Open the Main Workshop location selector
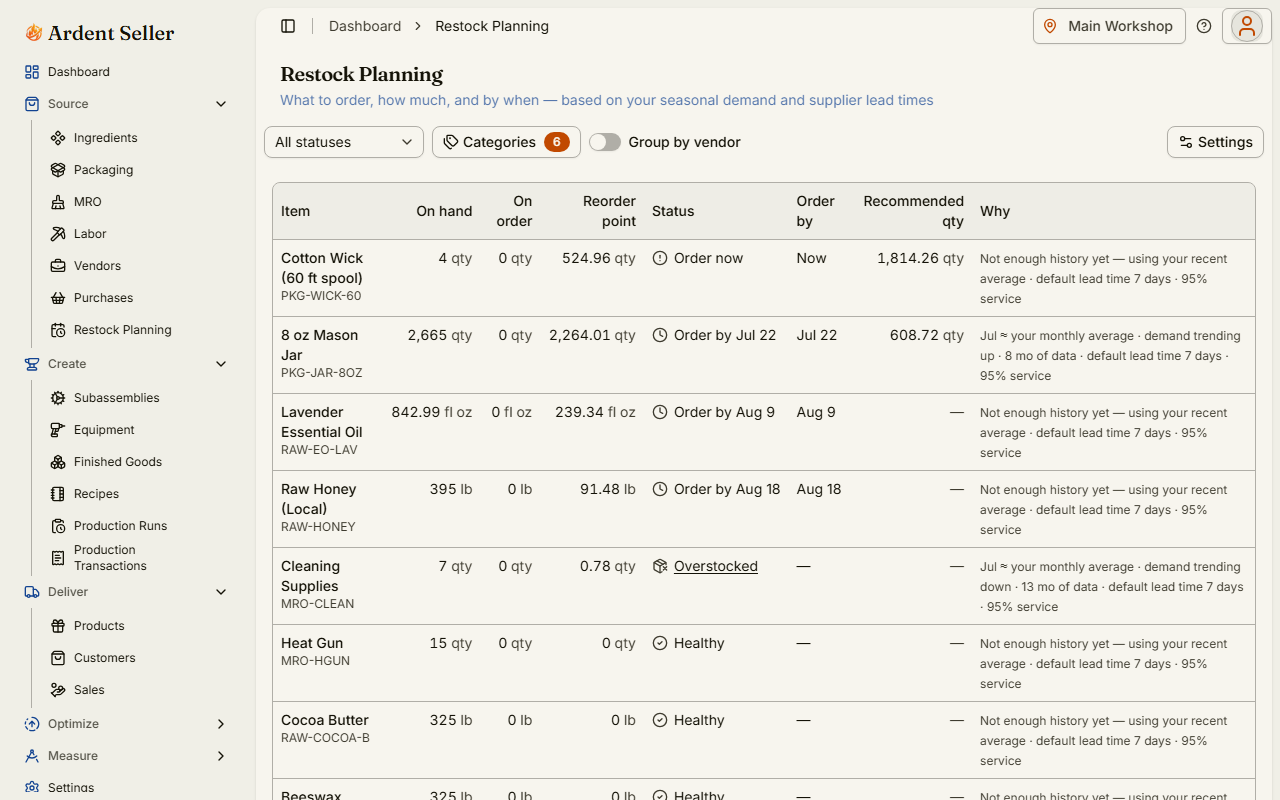This screenshot has width=1280, height=800. click(1109, 26)
